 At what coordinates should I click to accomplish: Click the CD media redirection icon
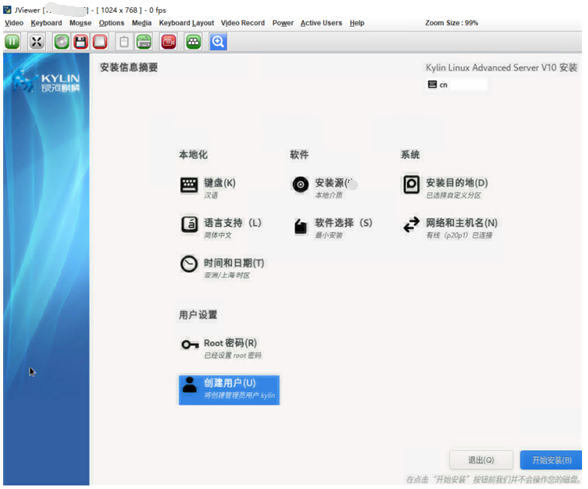coord(62,42)
